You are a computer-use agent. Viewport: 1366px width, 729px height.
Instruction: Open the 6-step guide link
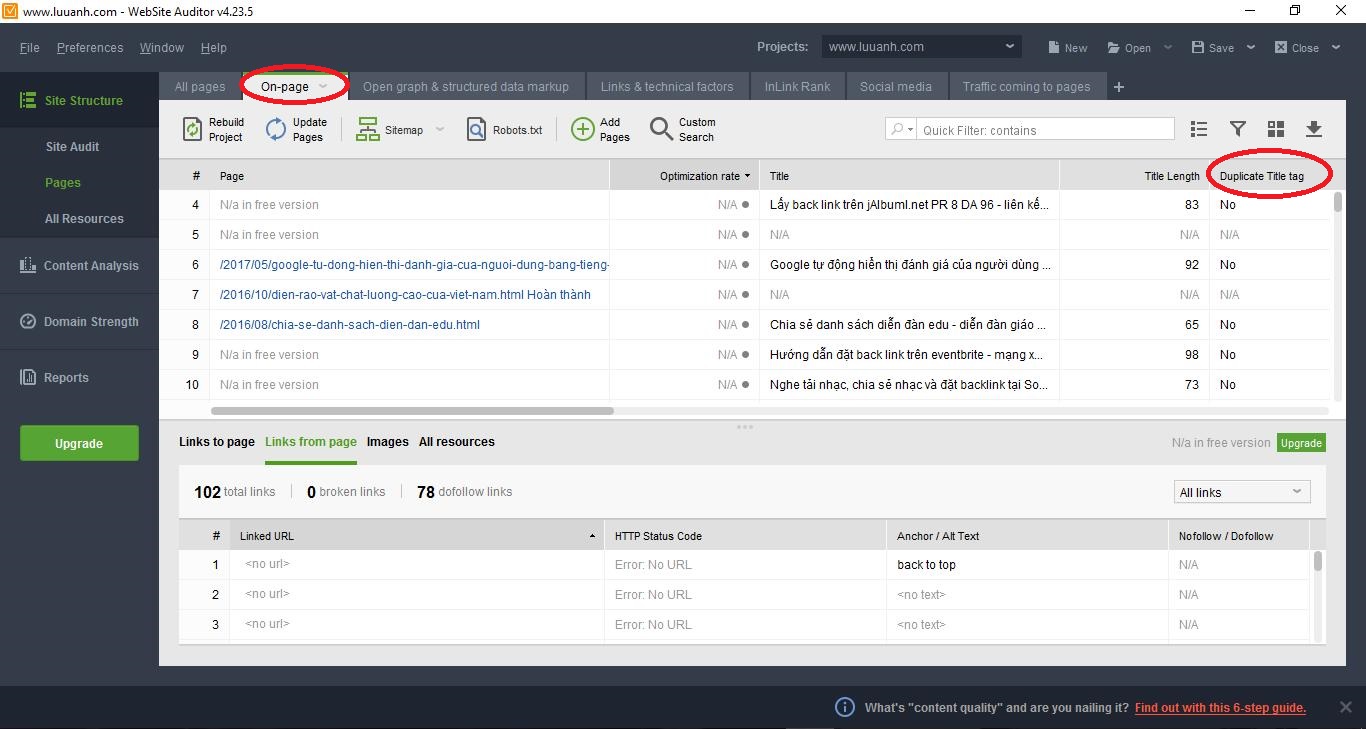(1220, 708)
